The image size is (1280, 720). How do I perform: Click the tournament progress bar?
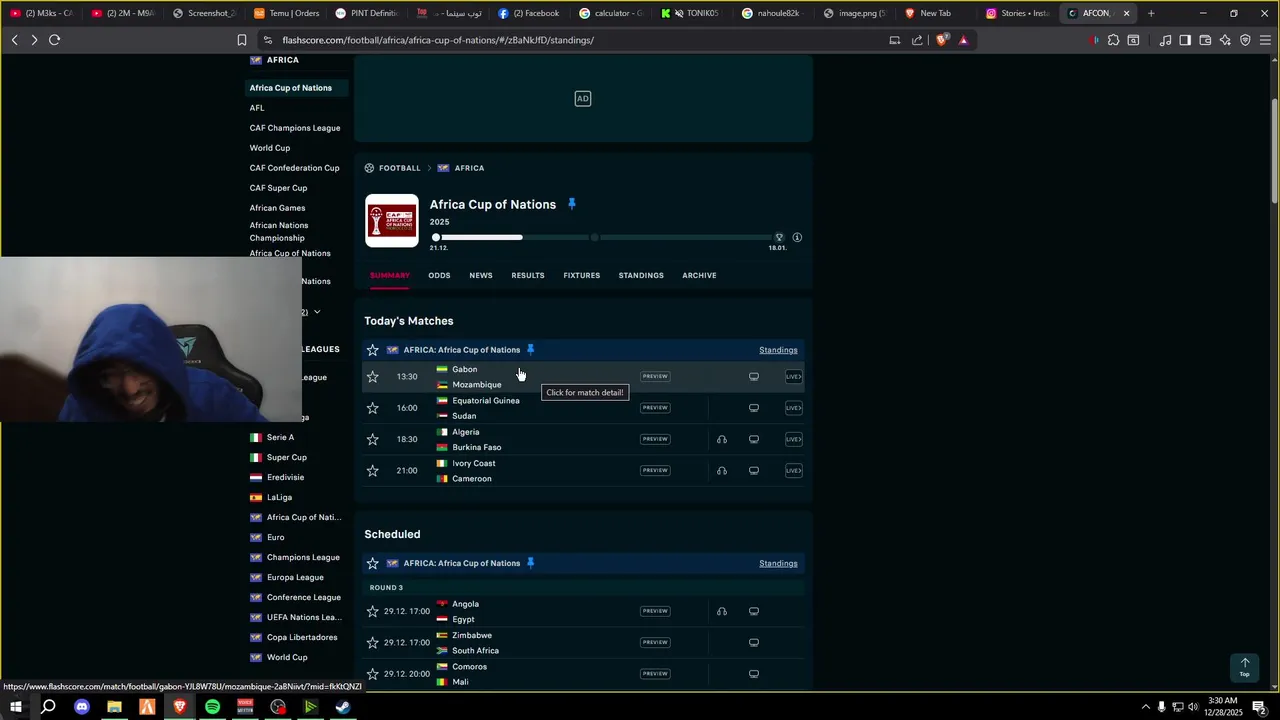(x=607, y=238)
